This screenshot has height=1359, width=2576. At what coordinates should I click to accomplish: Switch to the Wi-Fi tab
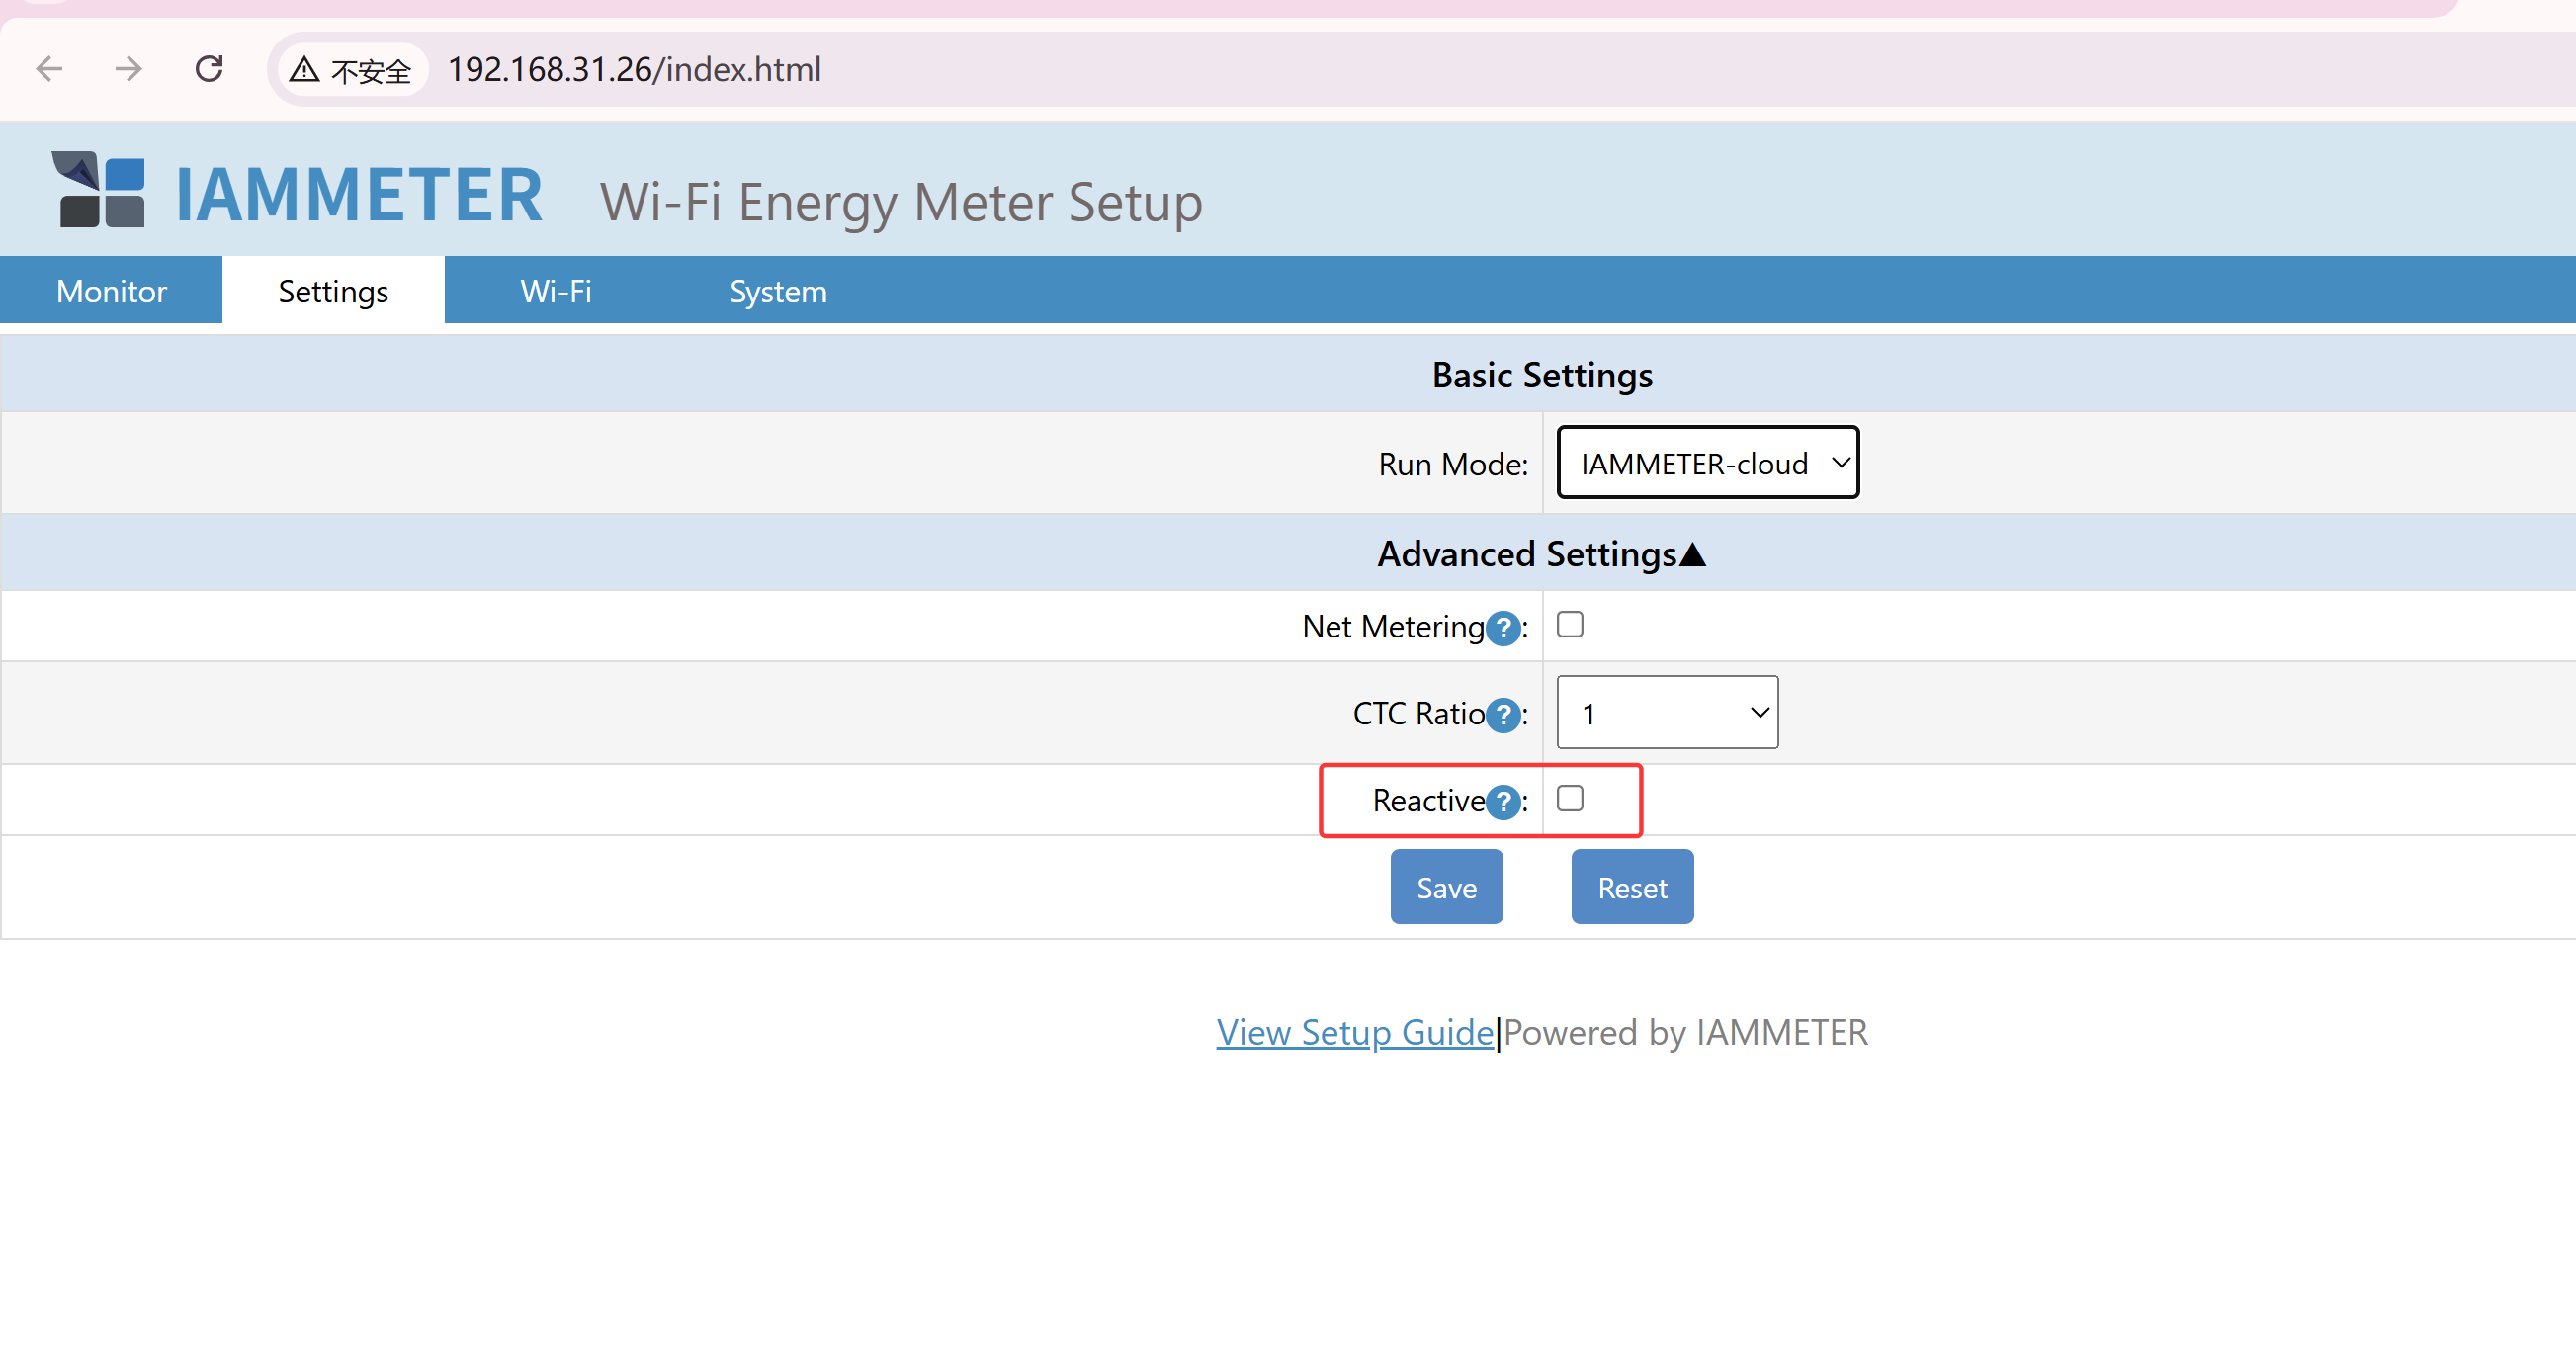pyautogui.click(x=555, y=291)
